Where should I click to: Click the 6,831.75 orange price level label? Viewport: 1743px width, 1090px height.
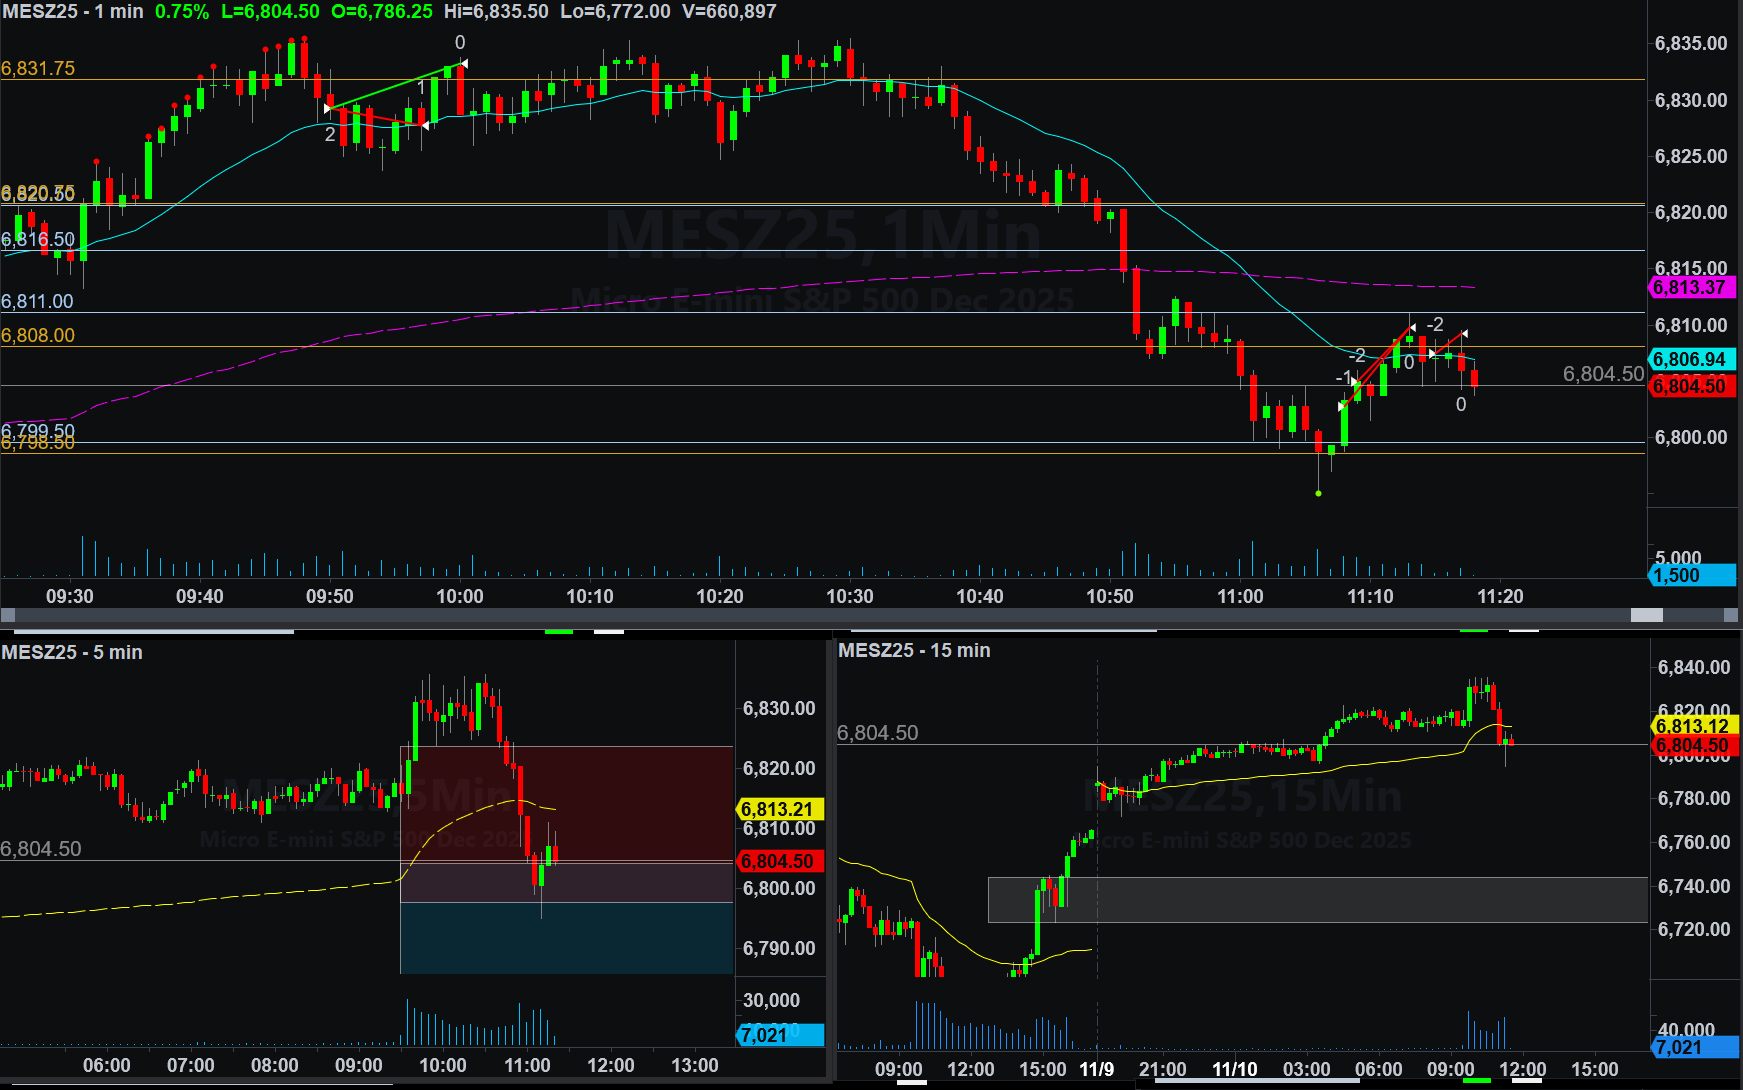(38, 68)
